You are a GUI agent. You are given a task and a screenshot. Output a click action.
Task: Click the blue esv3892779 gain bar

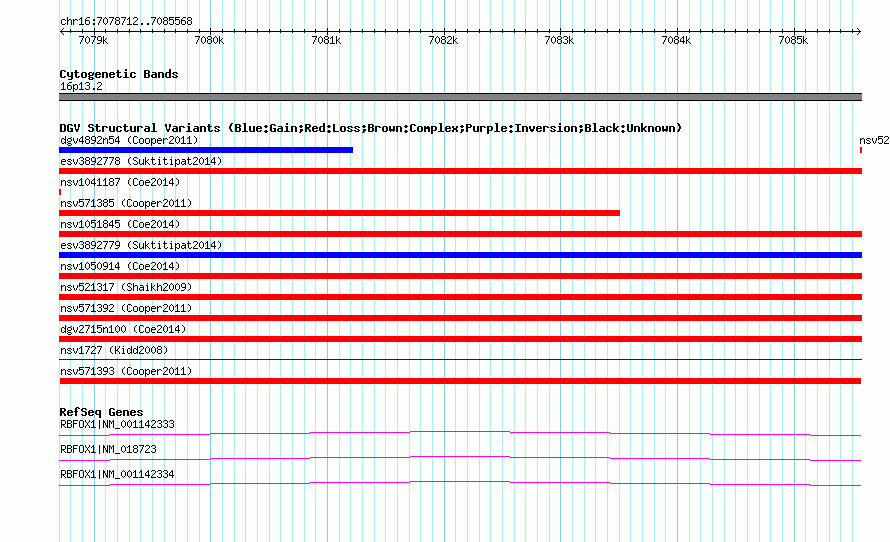click(x=460, y=255)
